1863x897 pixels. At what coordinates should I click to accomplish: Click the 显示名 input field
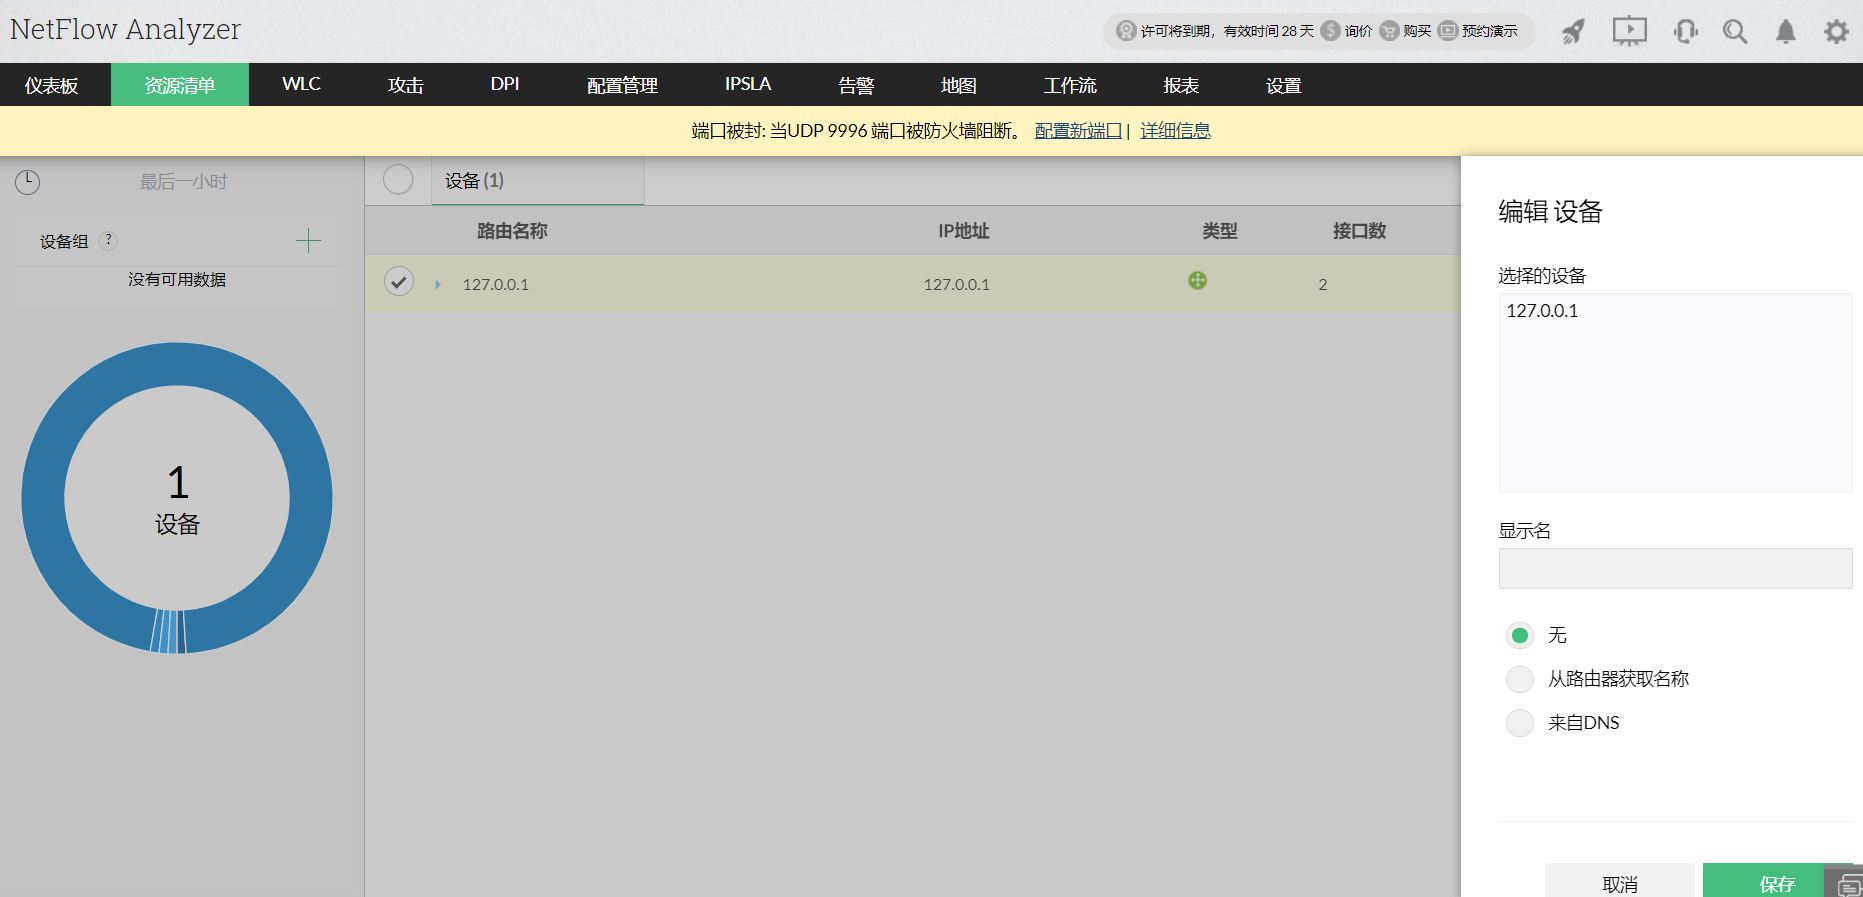pos(1675,568)
